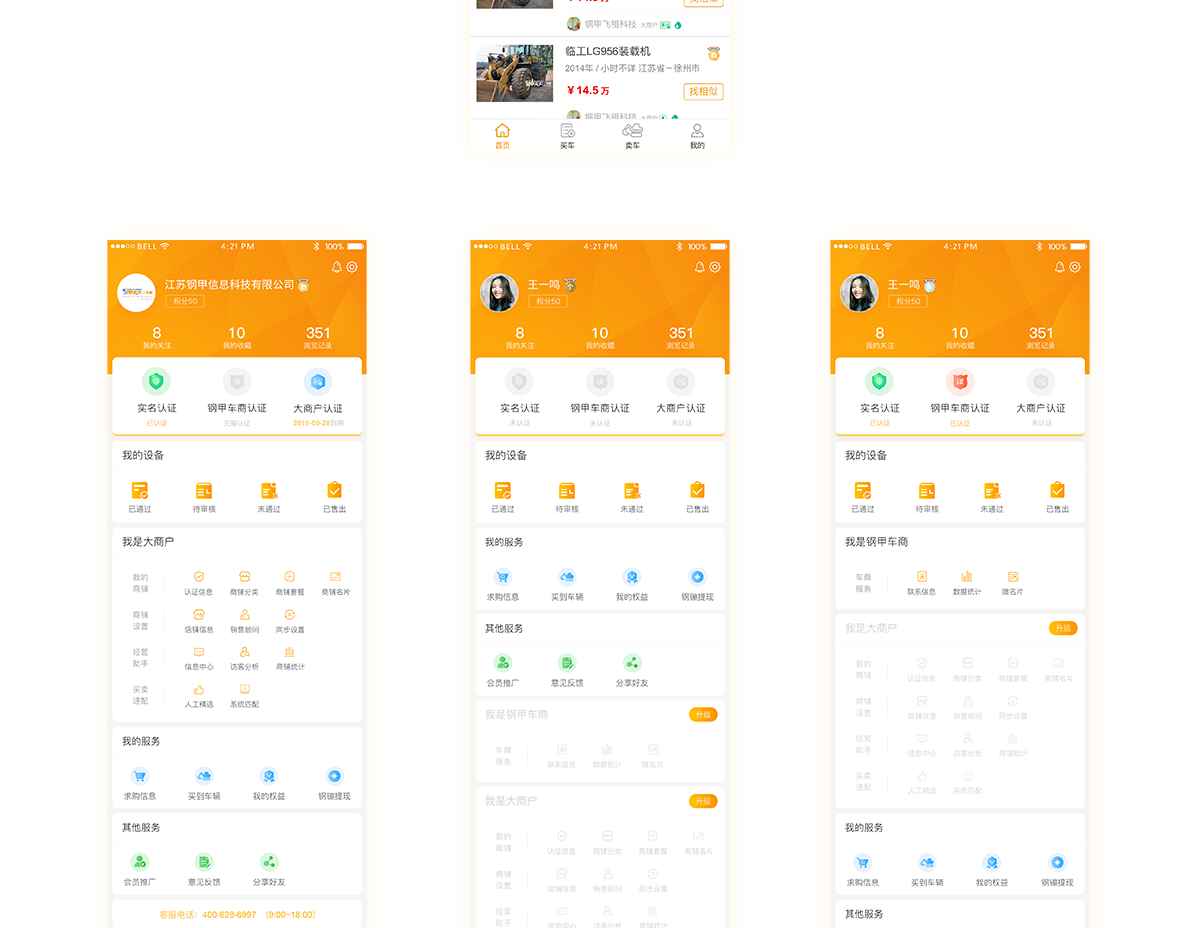Open 实名认证 green shield on left phone
The image size is (1200, 928).
(156, 381)
